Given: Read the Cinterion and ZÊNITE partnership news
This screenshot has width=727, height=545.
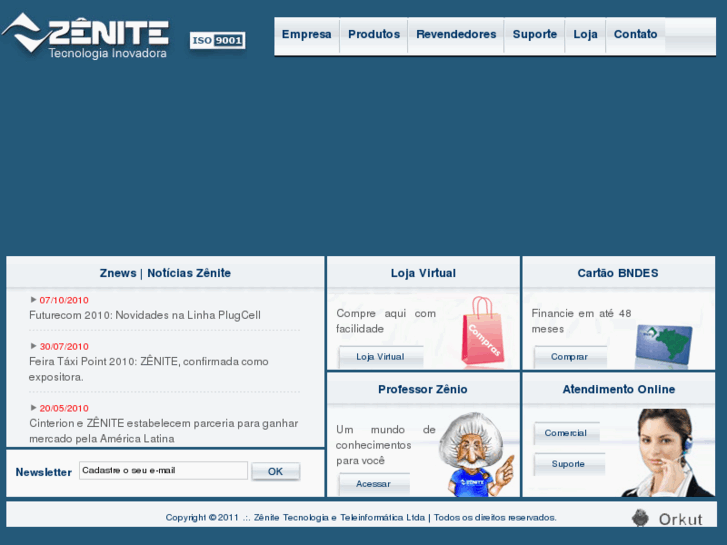Looking at the screenshot, I should coord(163,431).
